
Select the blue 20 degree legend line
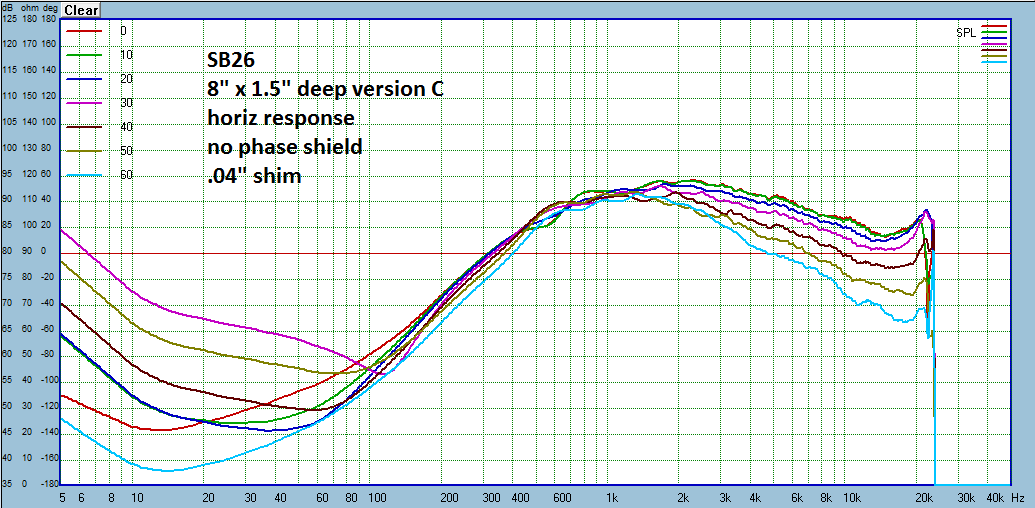tap(84, 79)
